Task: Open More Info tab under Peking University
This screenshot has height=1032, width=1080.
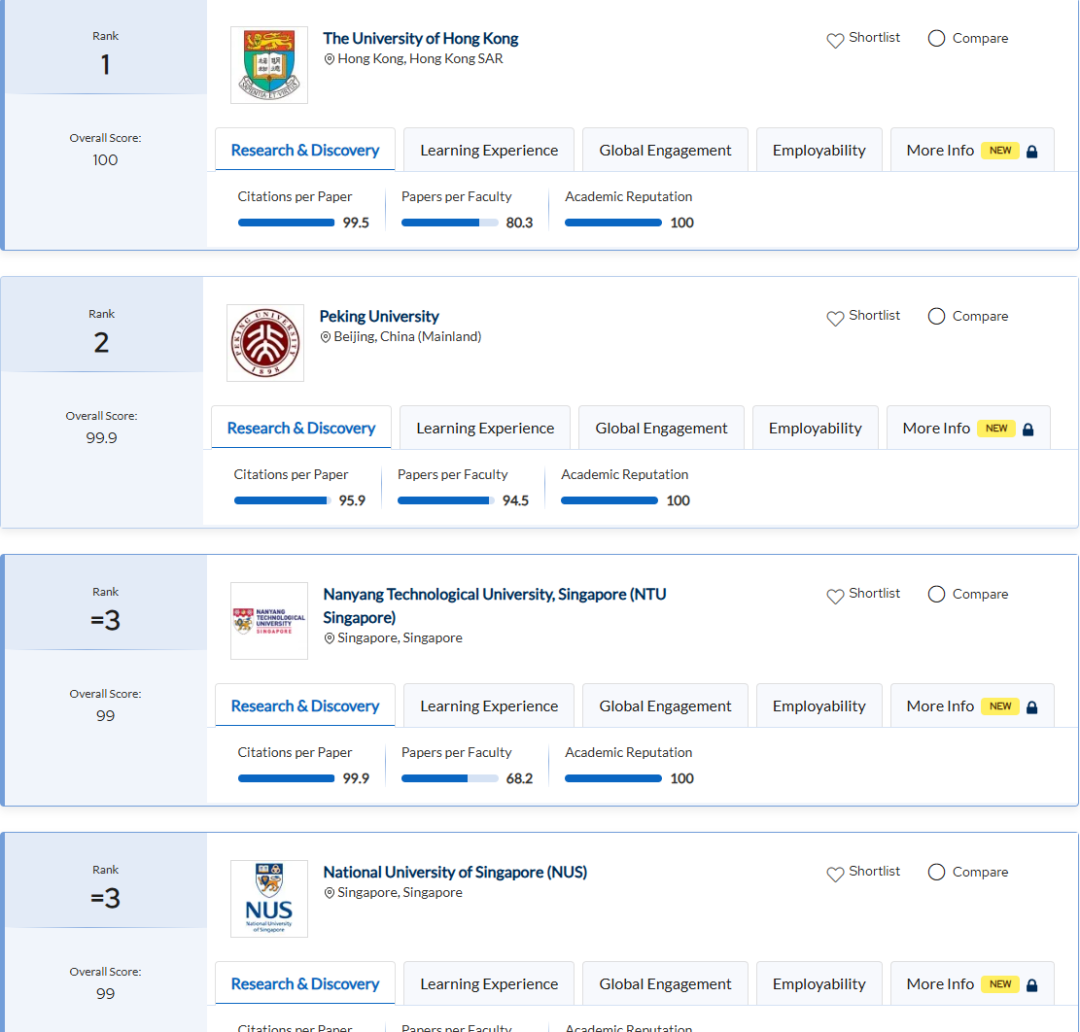Action: (x=967, y=429)
